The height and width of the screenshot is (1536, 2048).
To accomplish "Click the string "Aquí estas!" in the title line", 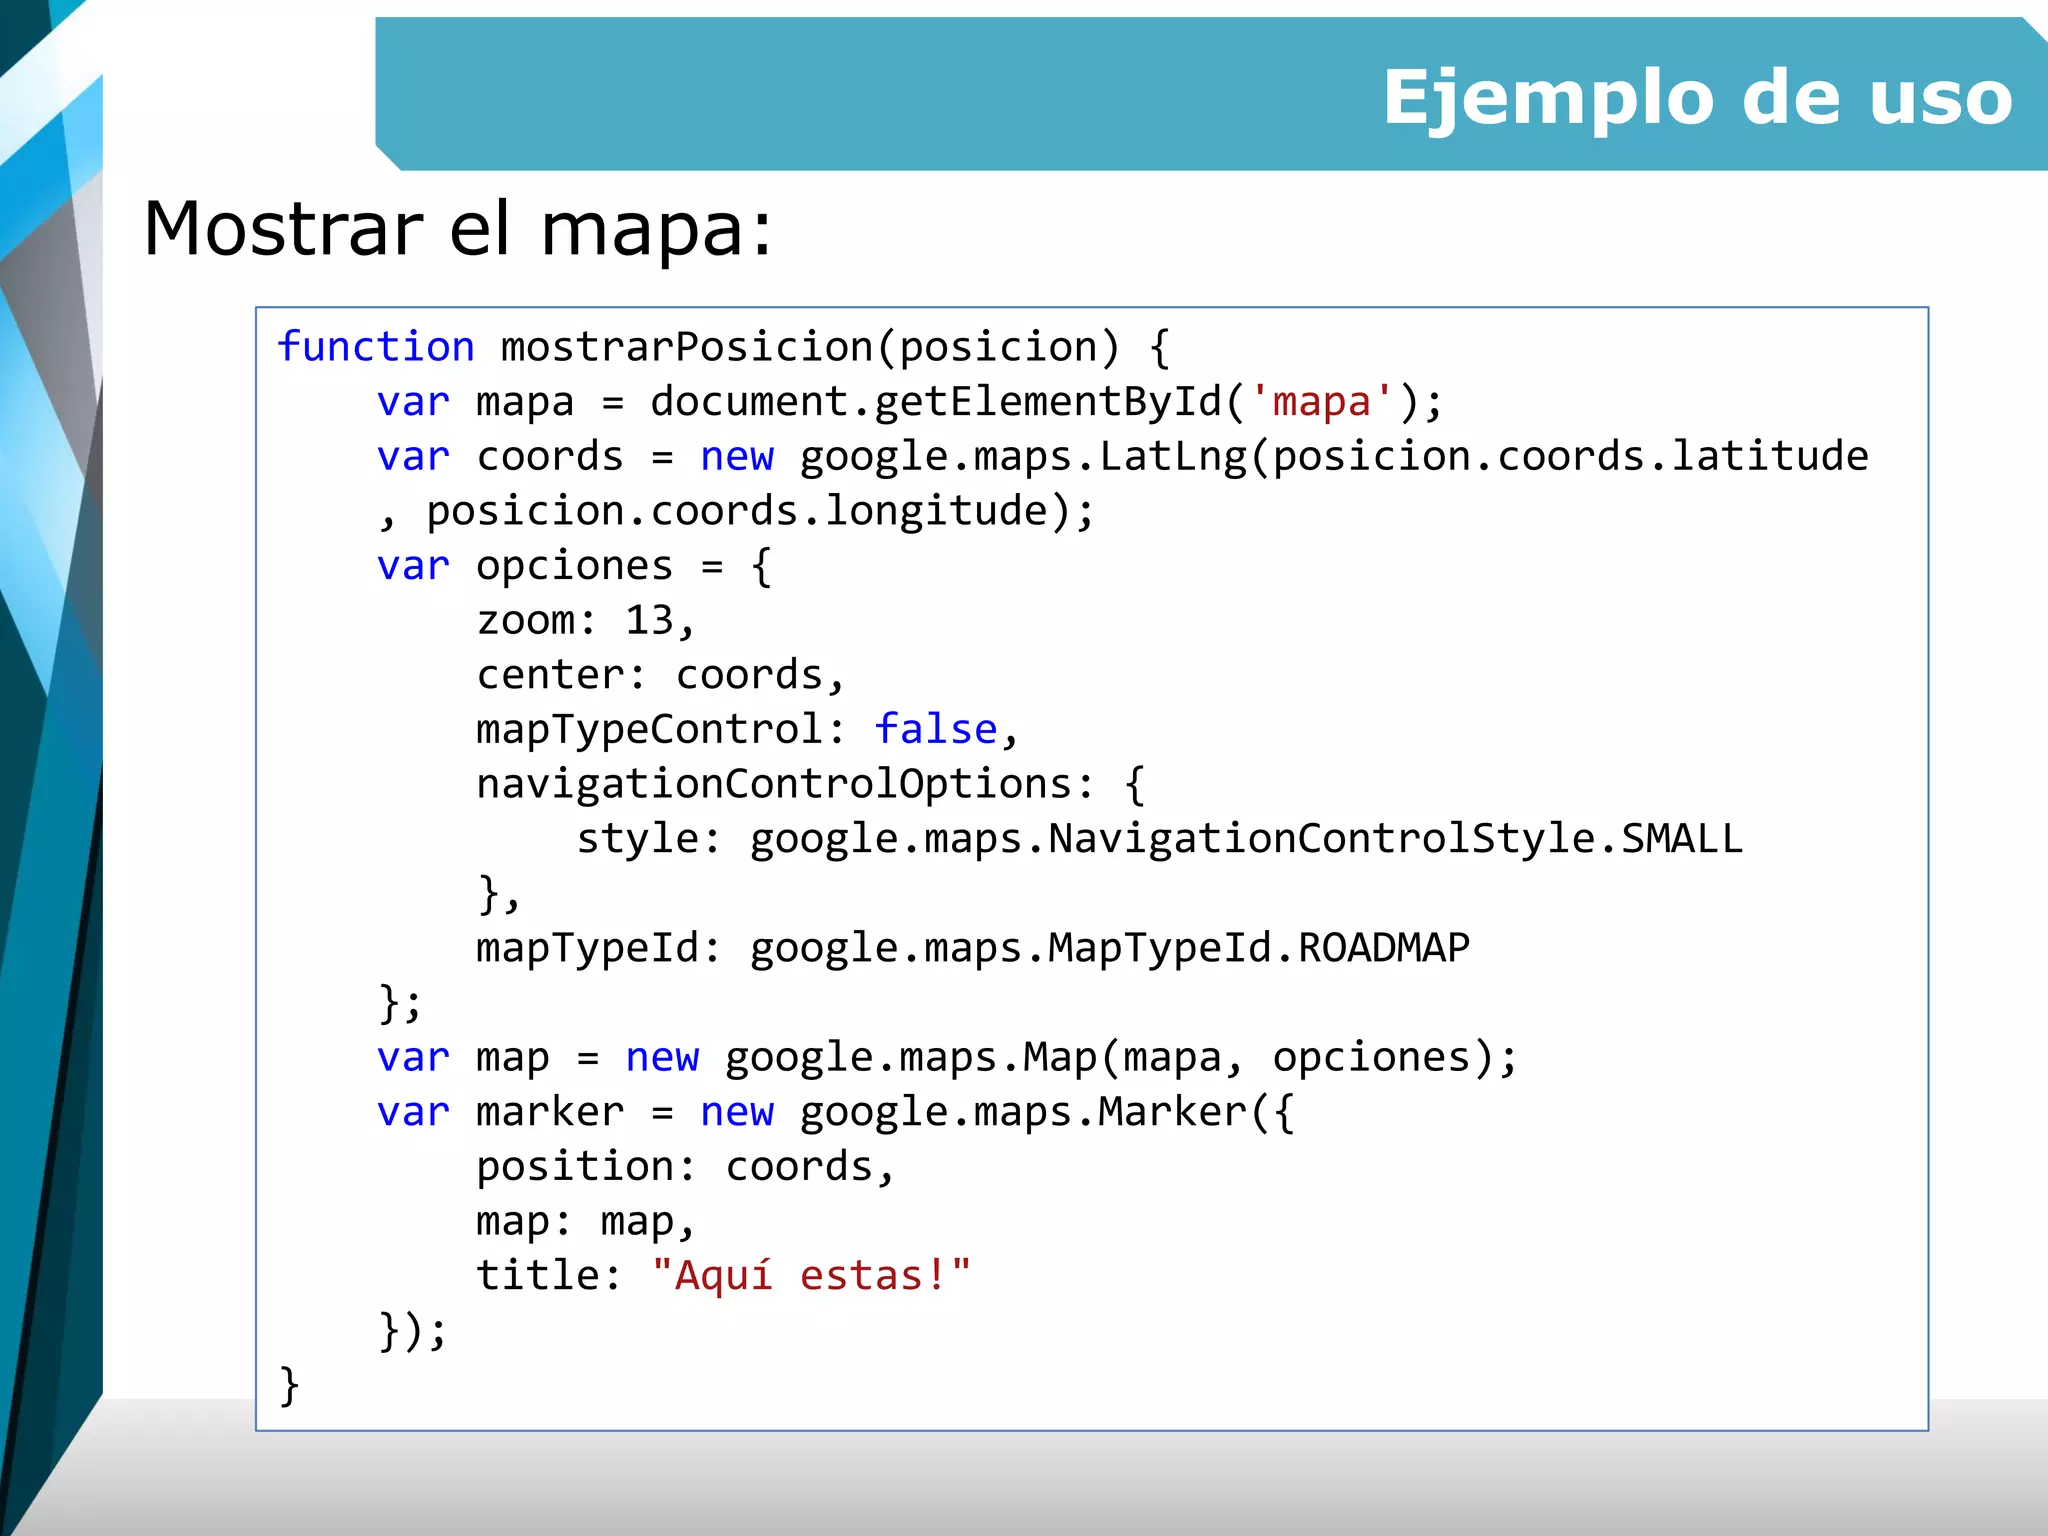I will 811,1276.
